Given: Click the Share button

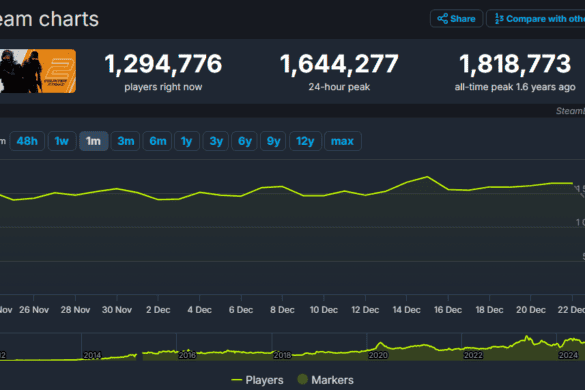Looking at the screenshot, I should tap(456, 19).
